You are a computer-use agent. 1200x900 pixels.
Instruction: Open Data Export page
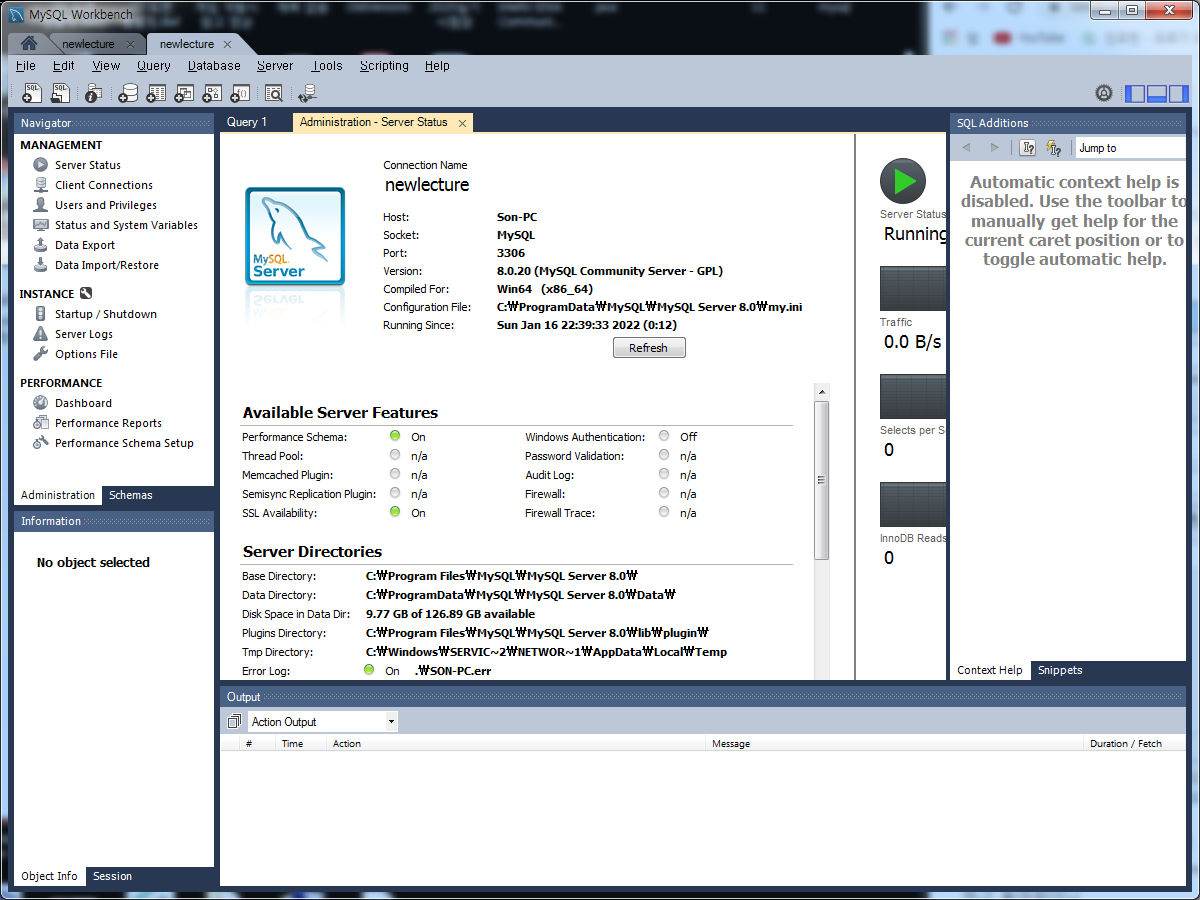[85, 245]
